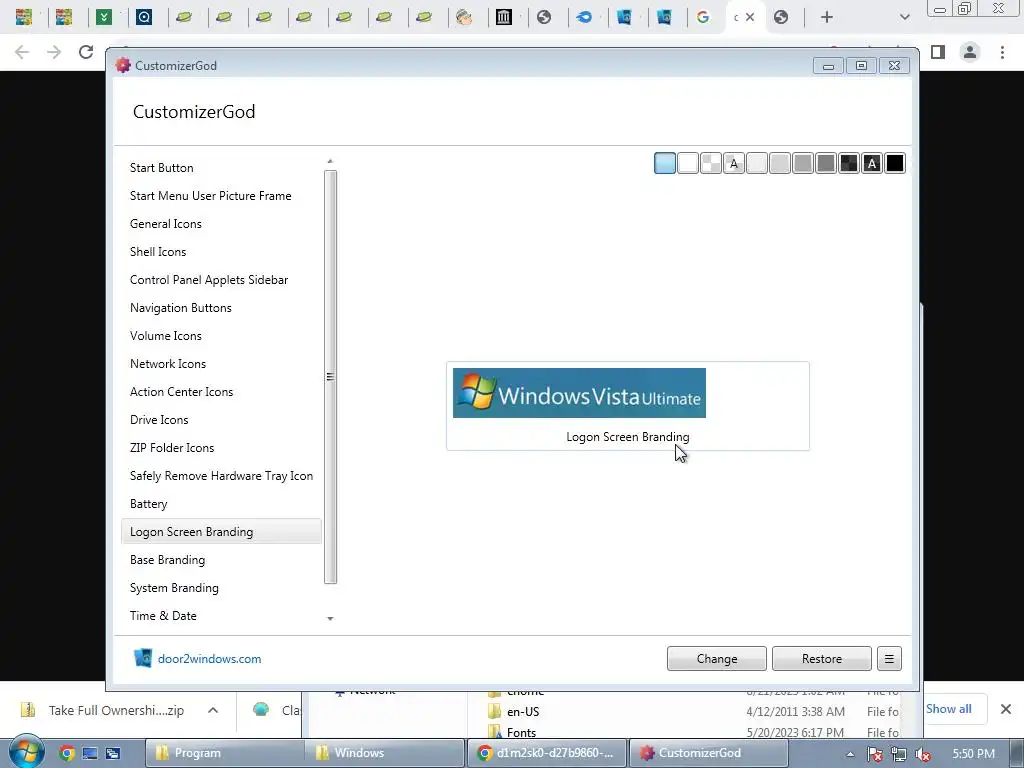Open Action Center flag tray icon
The image size is (1024, 768).
coord(874,754)
